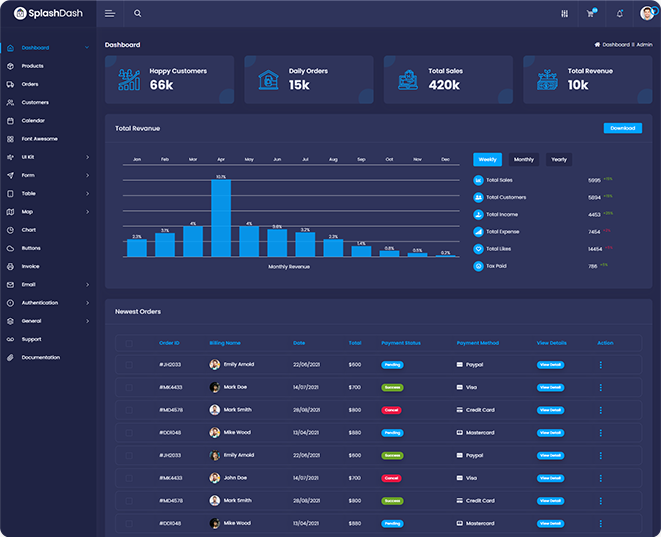This screenshot has width=661, height=537.
Task: Check the Mark Smith Success order row
Action: coord(129,501)
